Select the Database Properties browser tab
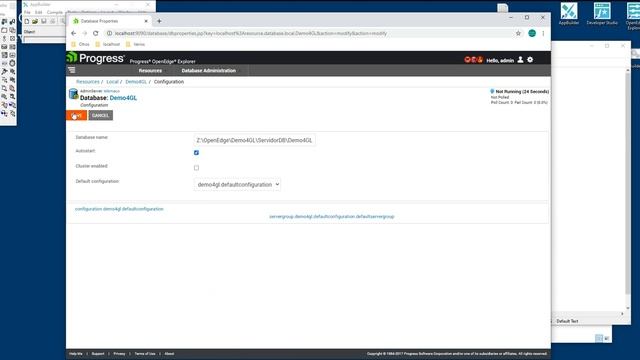640x360 pixels. point(109,21)
